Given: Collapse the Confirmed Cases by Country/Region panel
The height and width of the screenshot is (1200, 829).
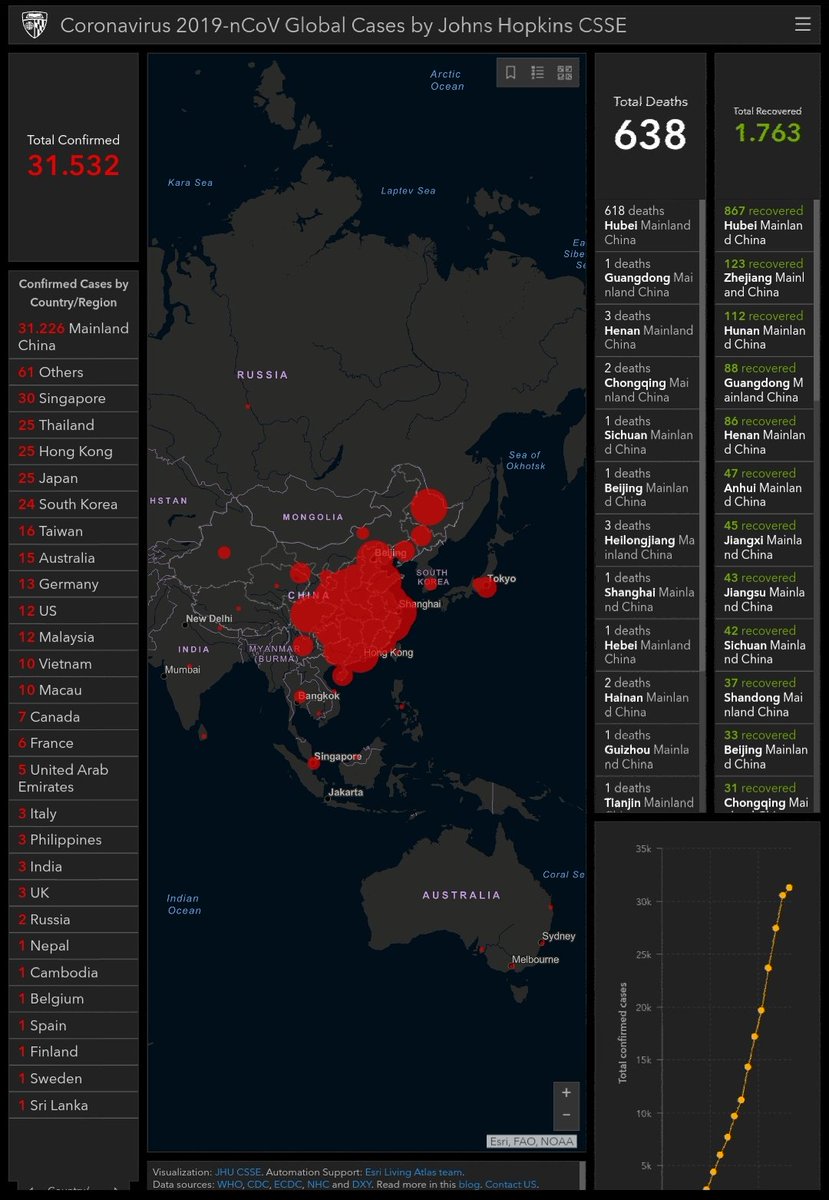Looking at the screenshot, I should (73, 290).
